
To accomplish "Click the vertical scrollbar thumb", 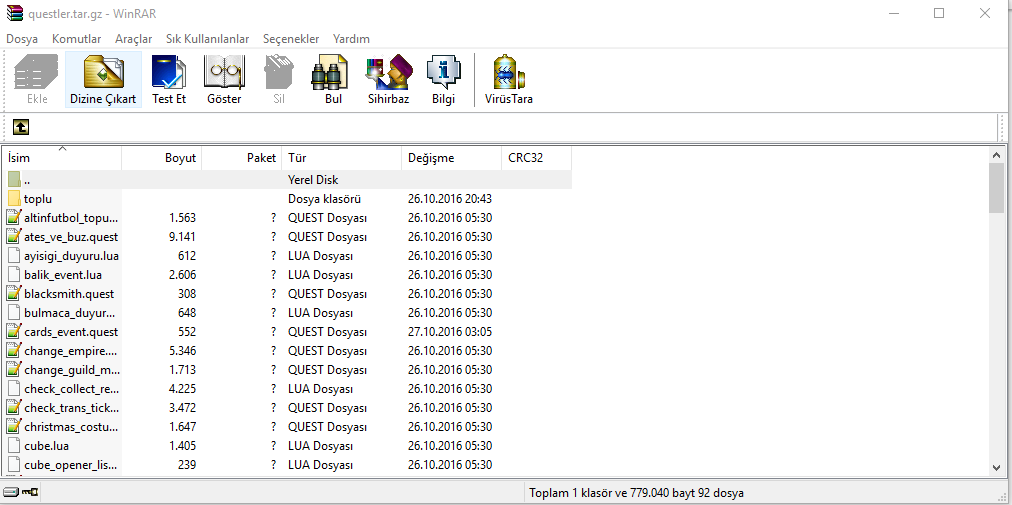I will pos(997,188).
